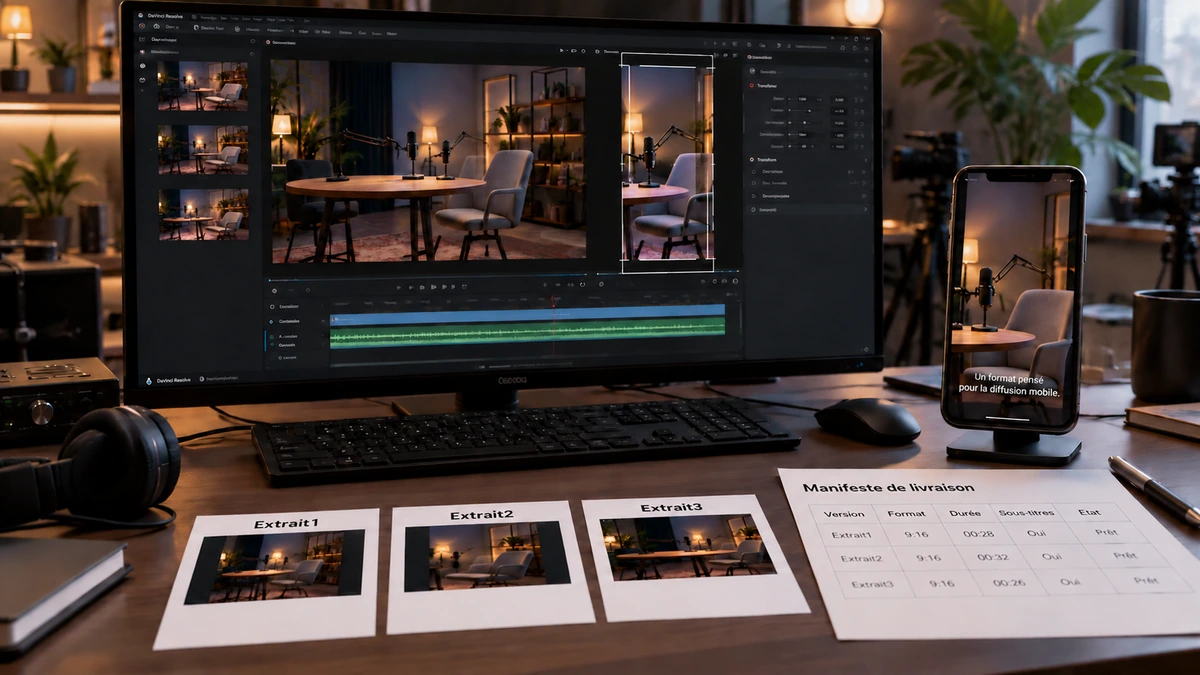Adjust the Position slider in the inspector
This screenshot has width=1200, height=675.
(x=806, y=110)
